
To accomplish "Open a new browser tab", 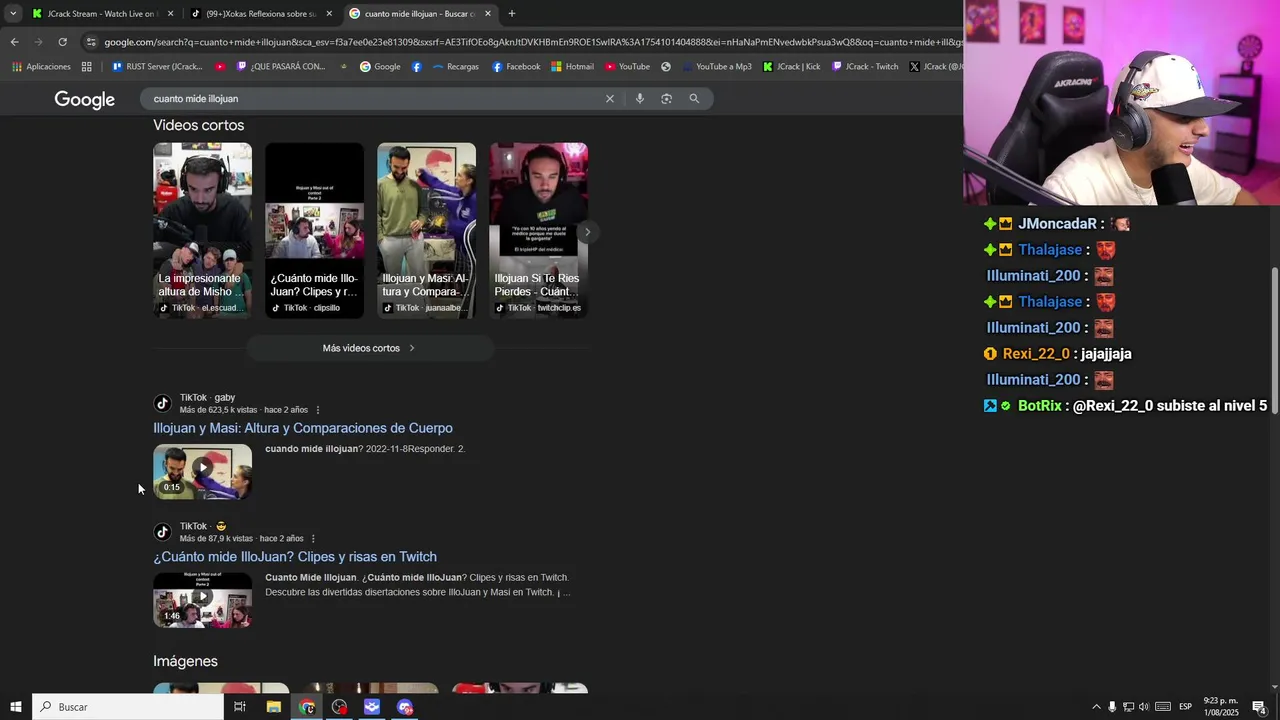I will coord(512,13).
